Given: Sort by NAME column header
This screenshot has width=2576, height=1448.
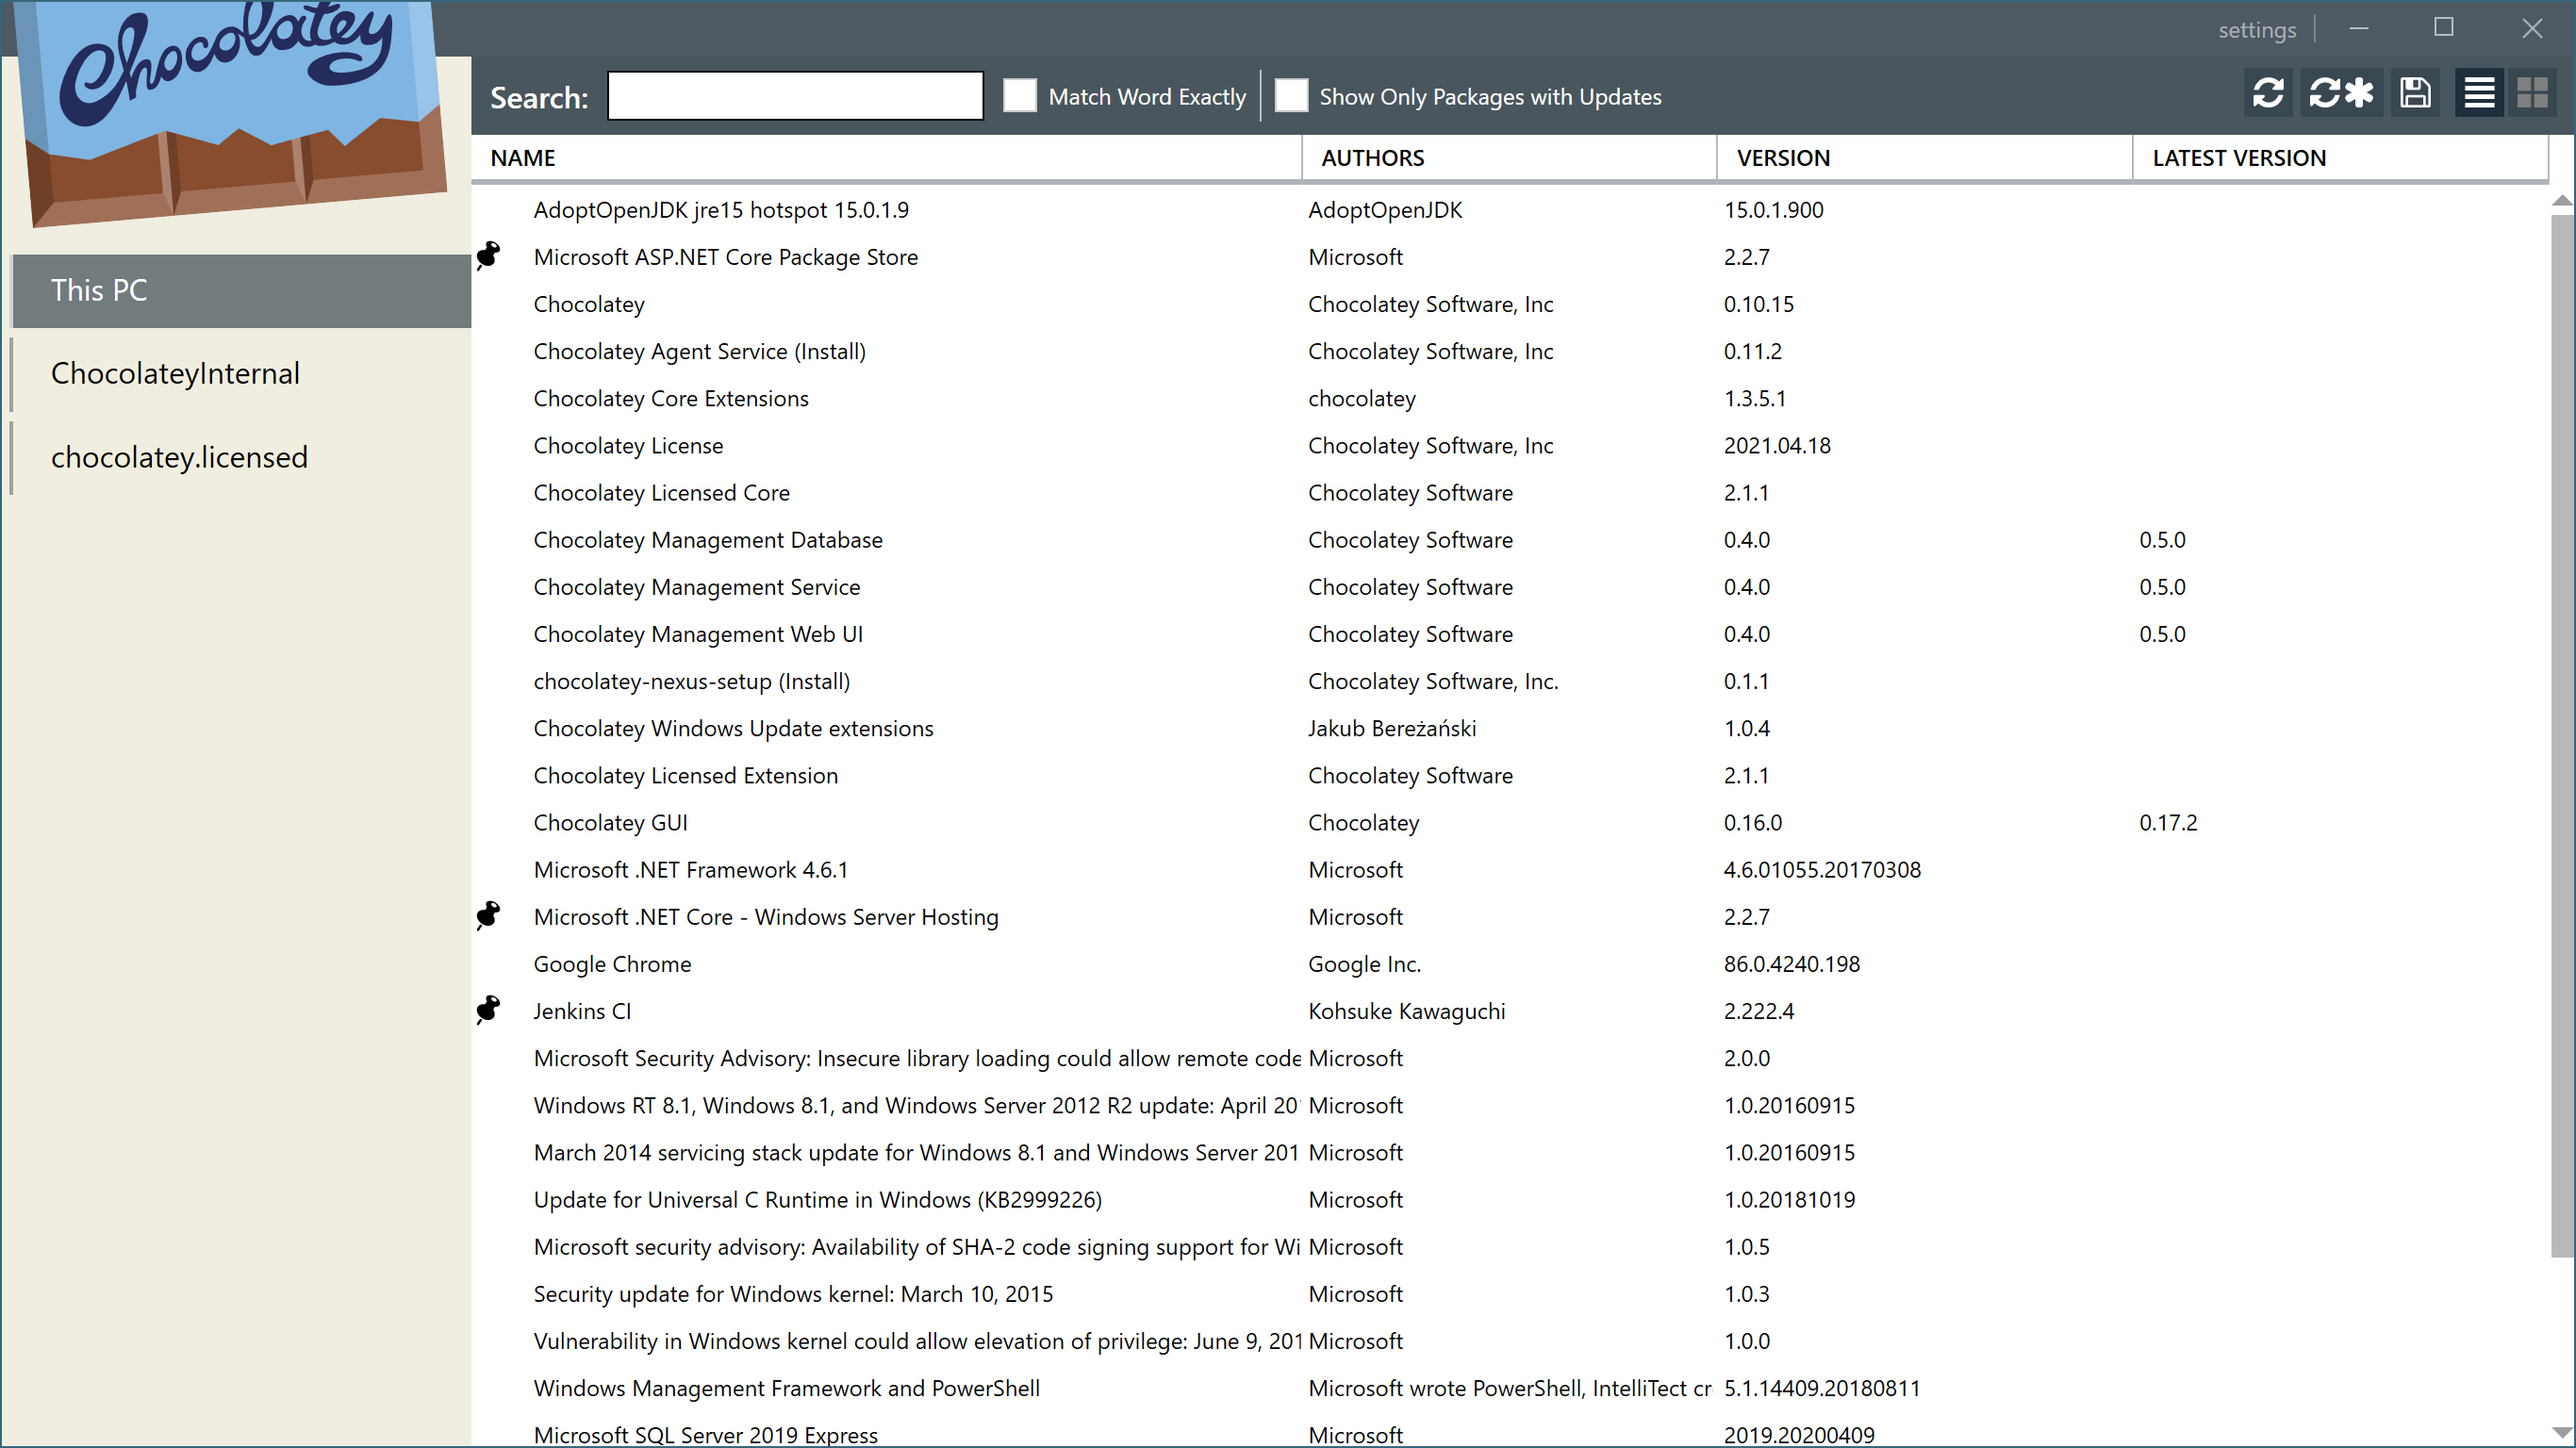Looking at the screenshot, I should [886, 158].
